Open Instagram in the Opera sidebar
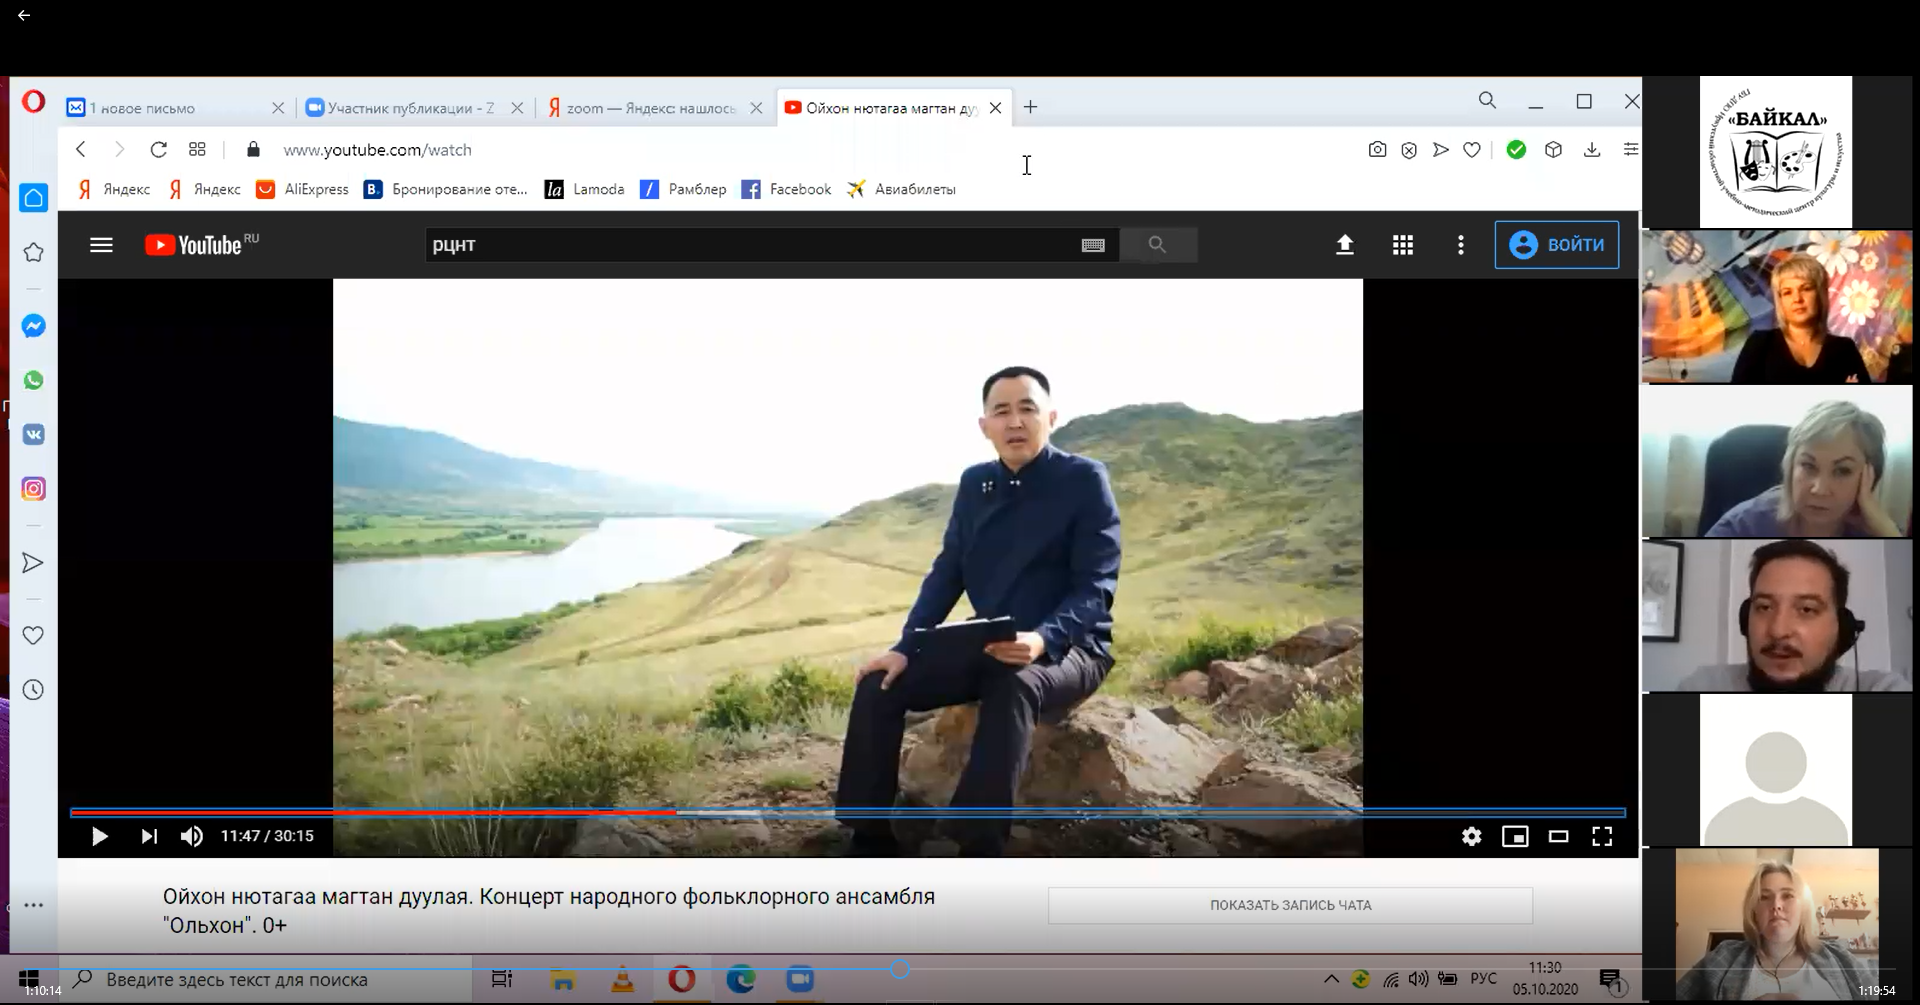This screenshot has width=1920, height=1005. point(33,489)
